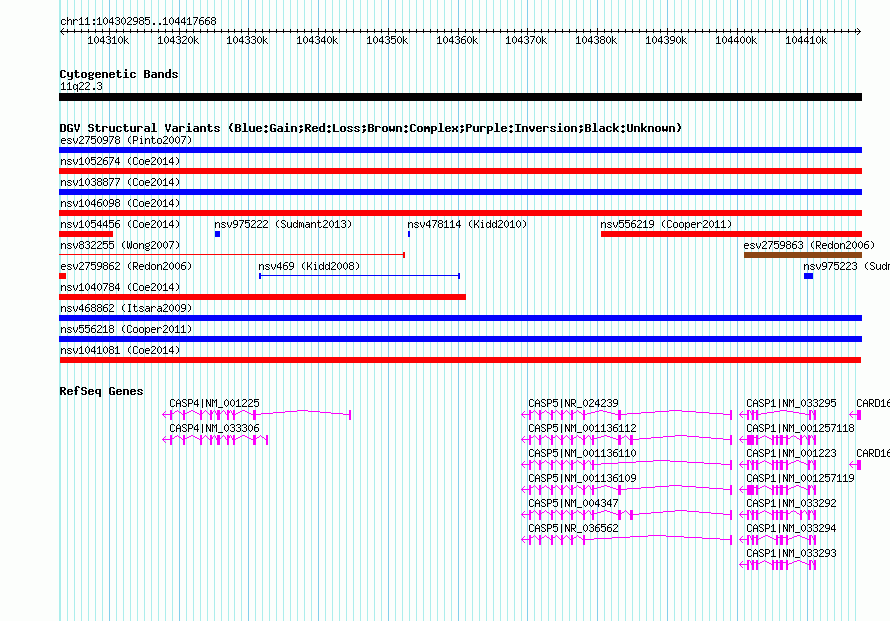
Task: Select the nsv1041081 (Coe2014) variant label
Action: pyautogui.click(x=120, y=350)
